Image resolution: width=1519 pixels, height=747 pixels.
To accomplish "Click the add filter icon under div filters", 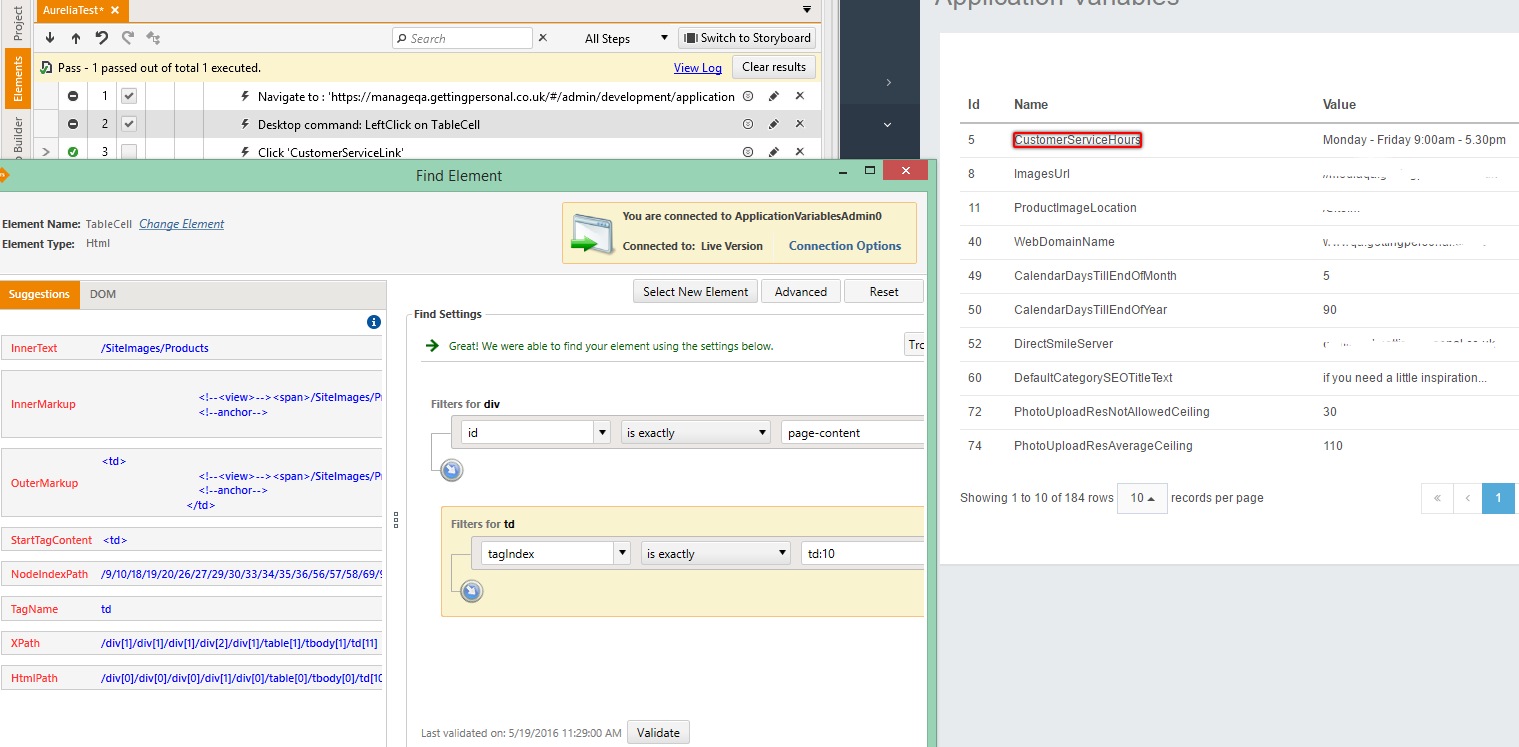I will click(x=452, y=470).
